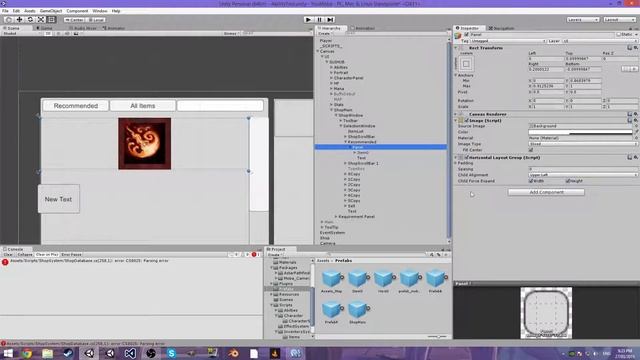Toggle the Image (Script) component enabled checkbox

(466, 121)
